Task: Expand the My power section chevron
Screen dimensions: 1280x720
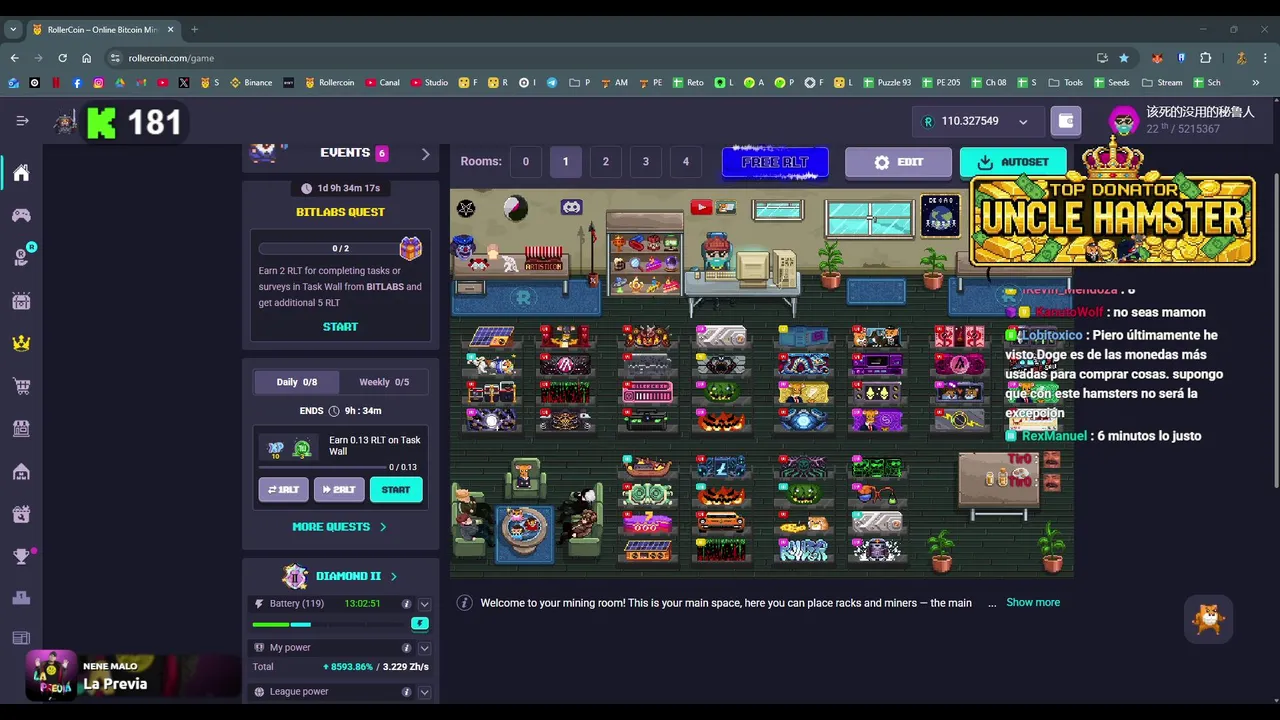Action: 424,648
